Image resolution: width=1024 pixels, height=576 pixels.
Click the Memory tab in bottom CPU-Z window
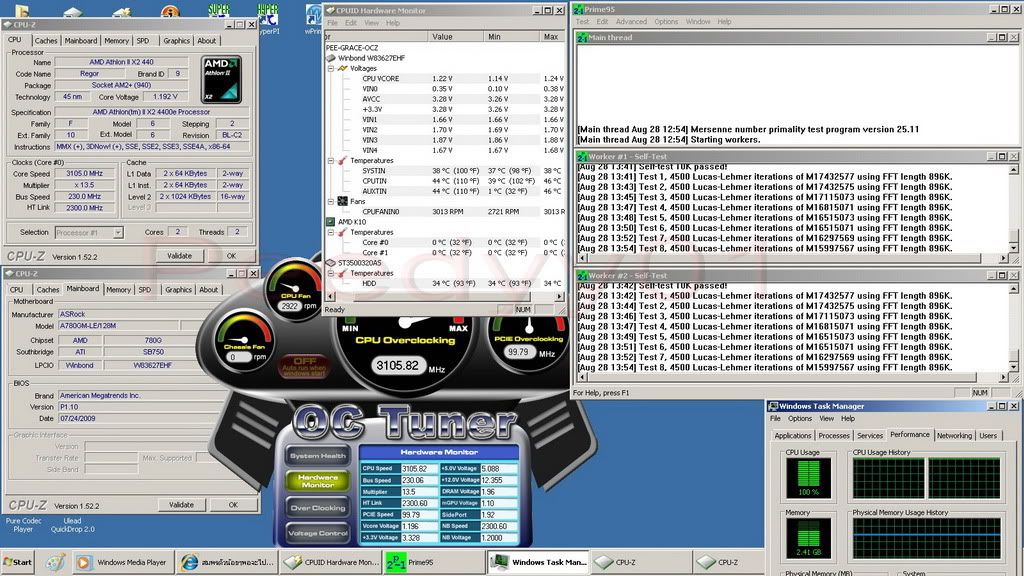click(x=118, y=289)
